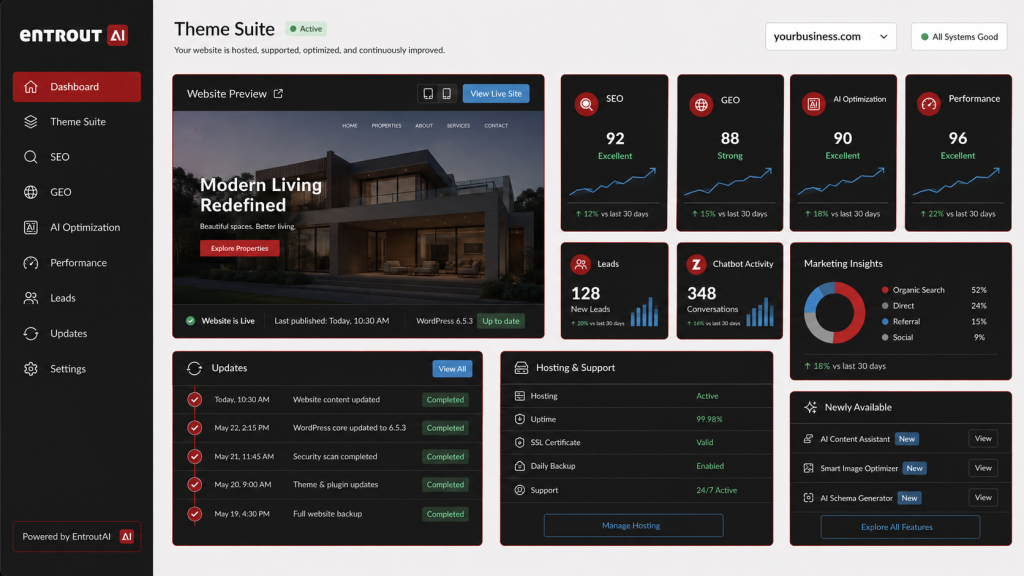View the AI Content Assistant feature
The image size is (1024, 576).
983,439
